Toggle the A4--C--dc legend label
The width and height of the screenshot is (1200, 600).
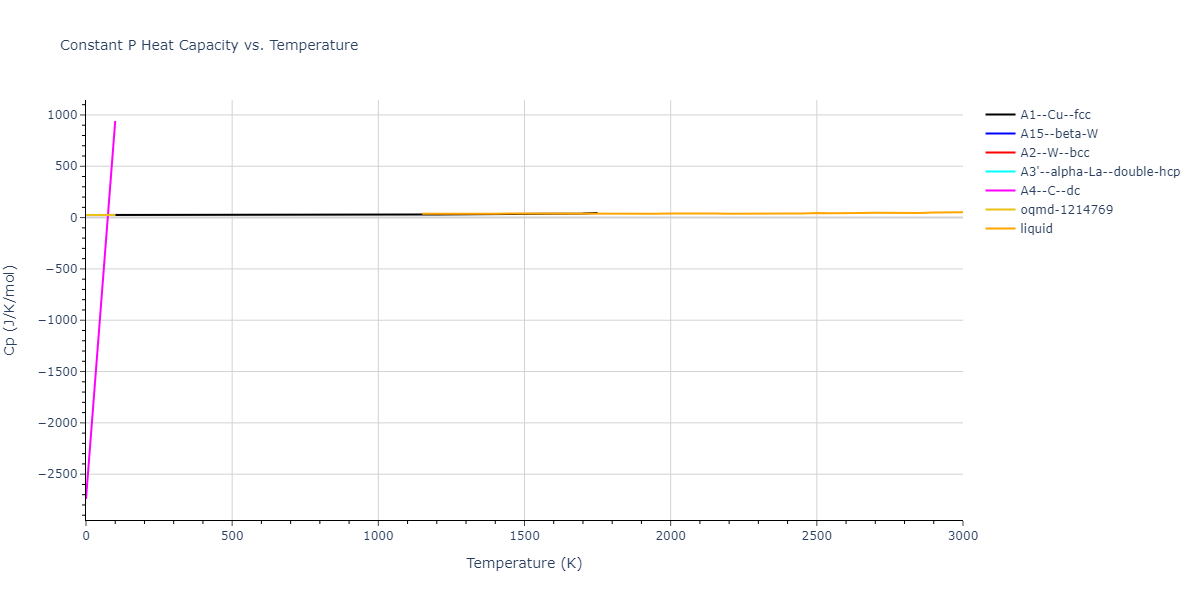pyautogui.click(x=1050, y=191)
